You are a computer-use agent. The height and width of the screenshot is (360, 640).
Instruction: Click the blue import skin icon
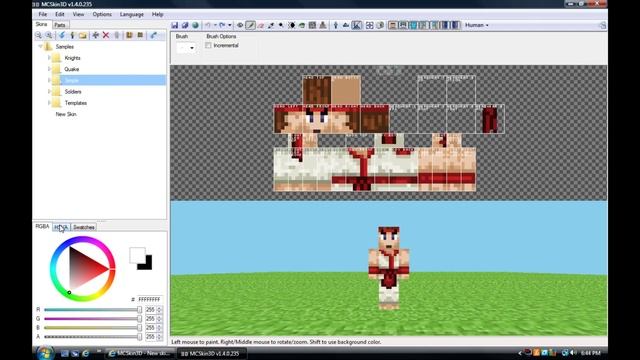(x=62, y=36)
